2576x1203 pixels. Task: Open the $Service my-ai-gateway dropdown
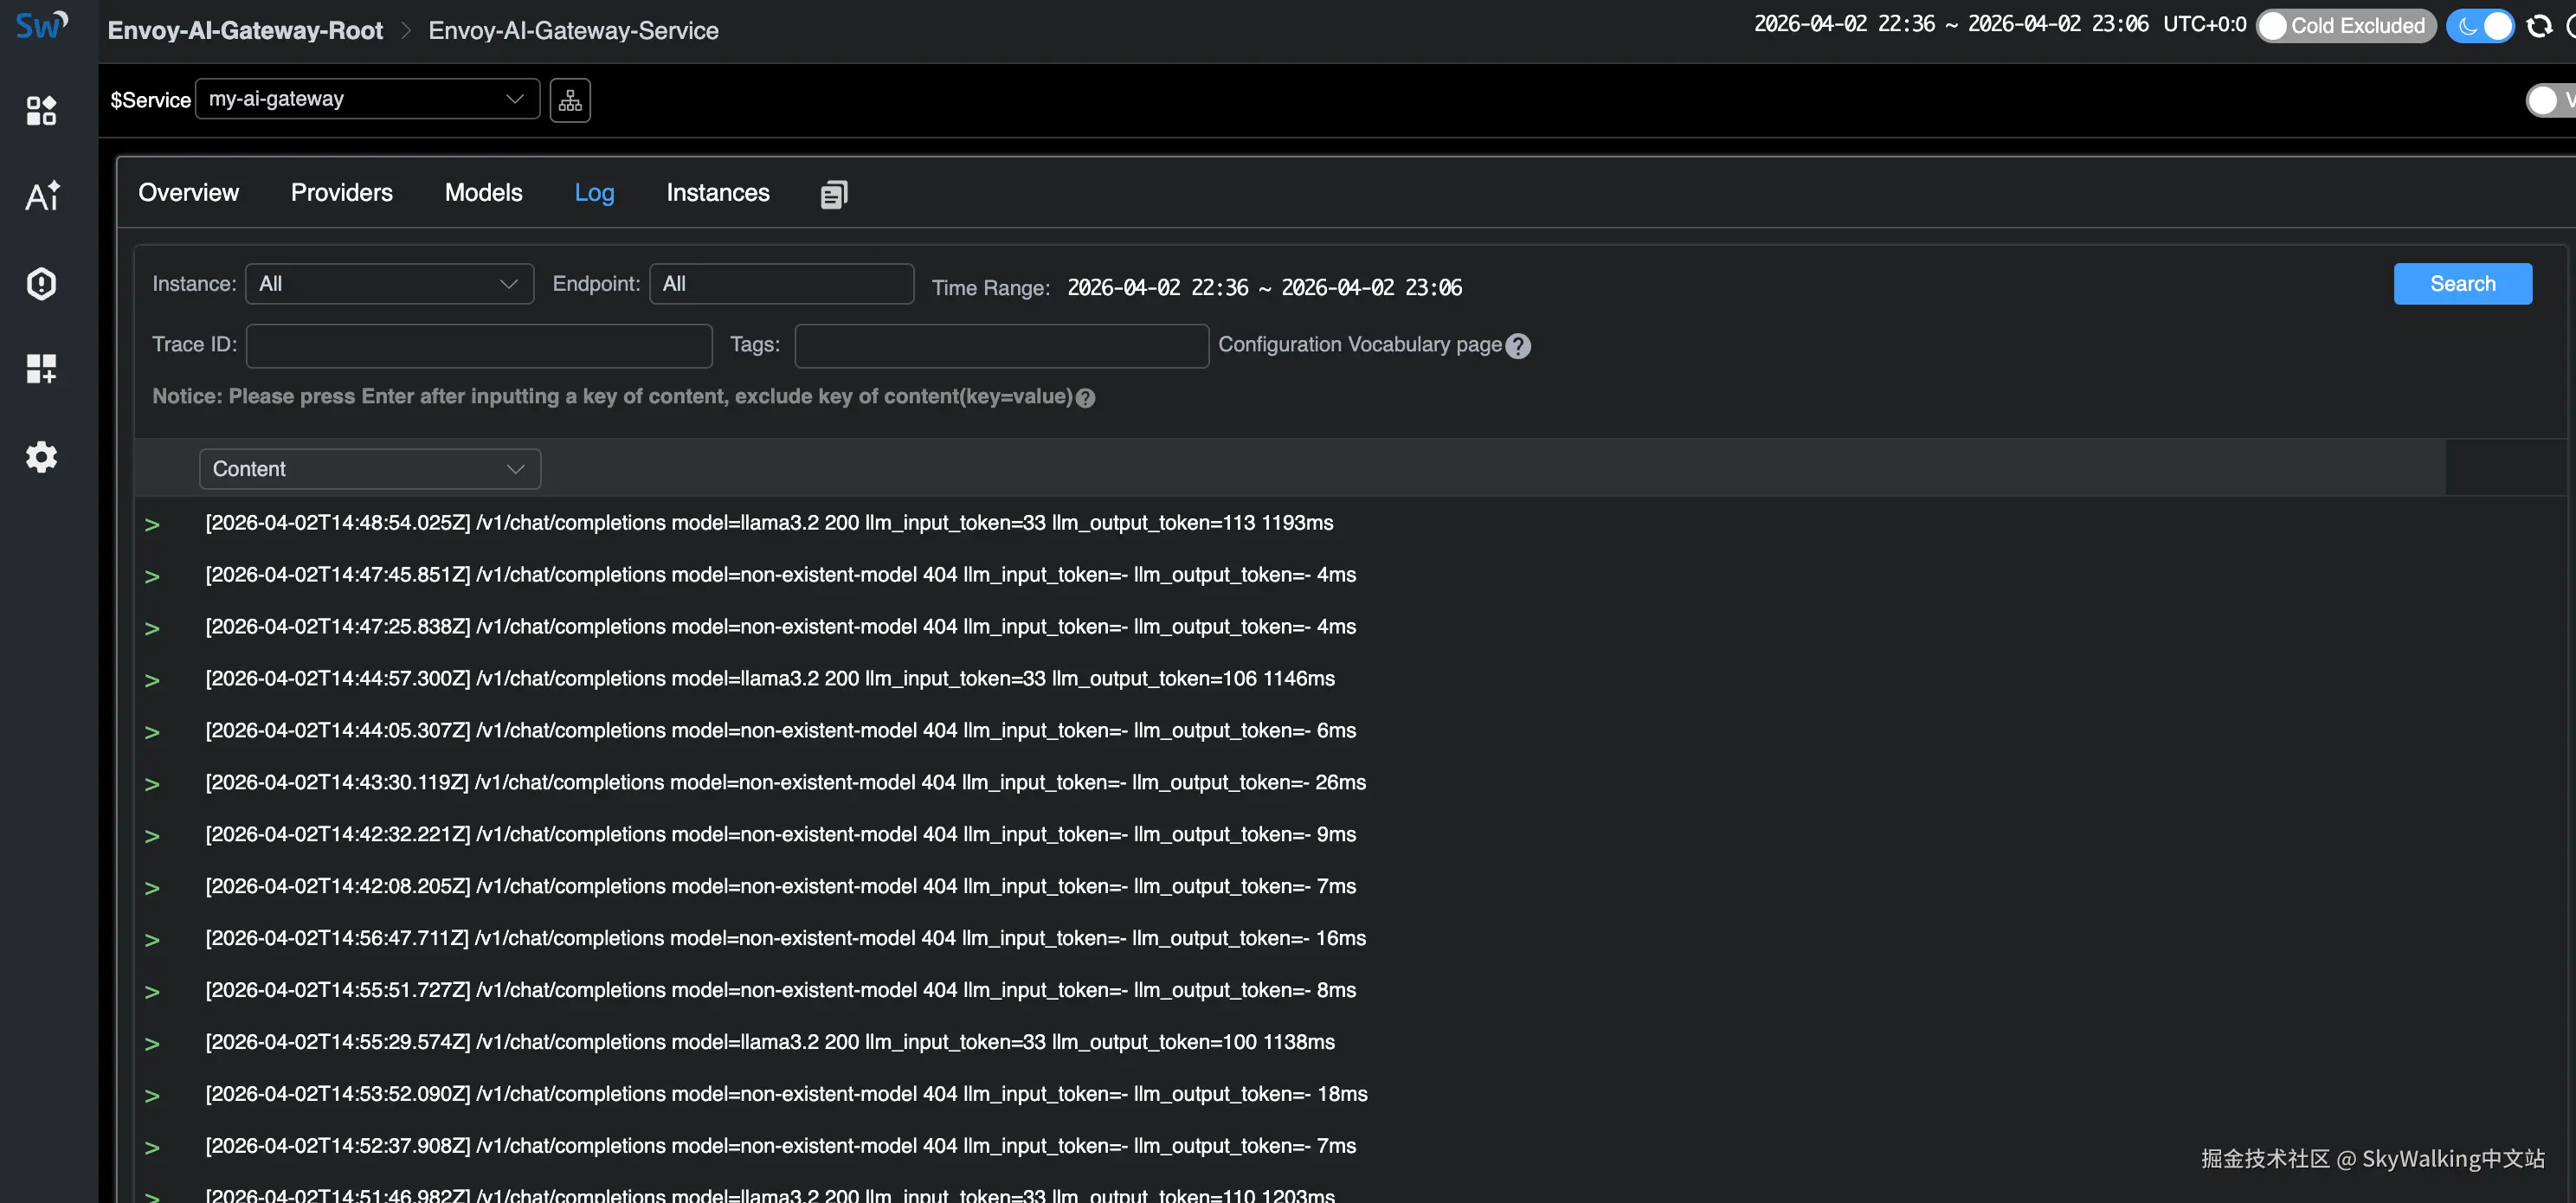pos(367,99)
